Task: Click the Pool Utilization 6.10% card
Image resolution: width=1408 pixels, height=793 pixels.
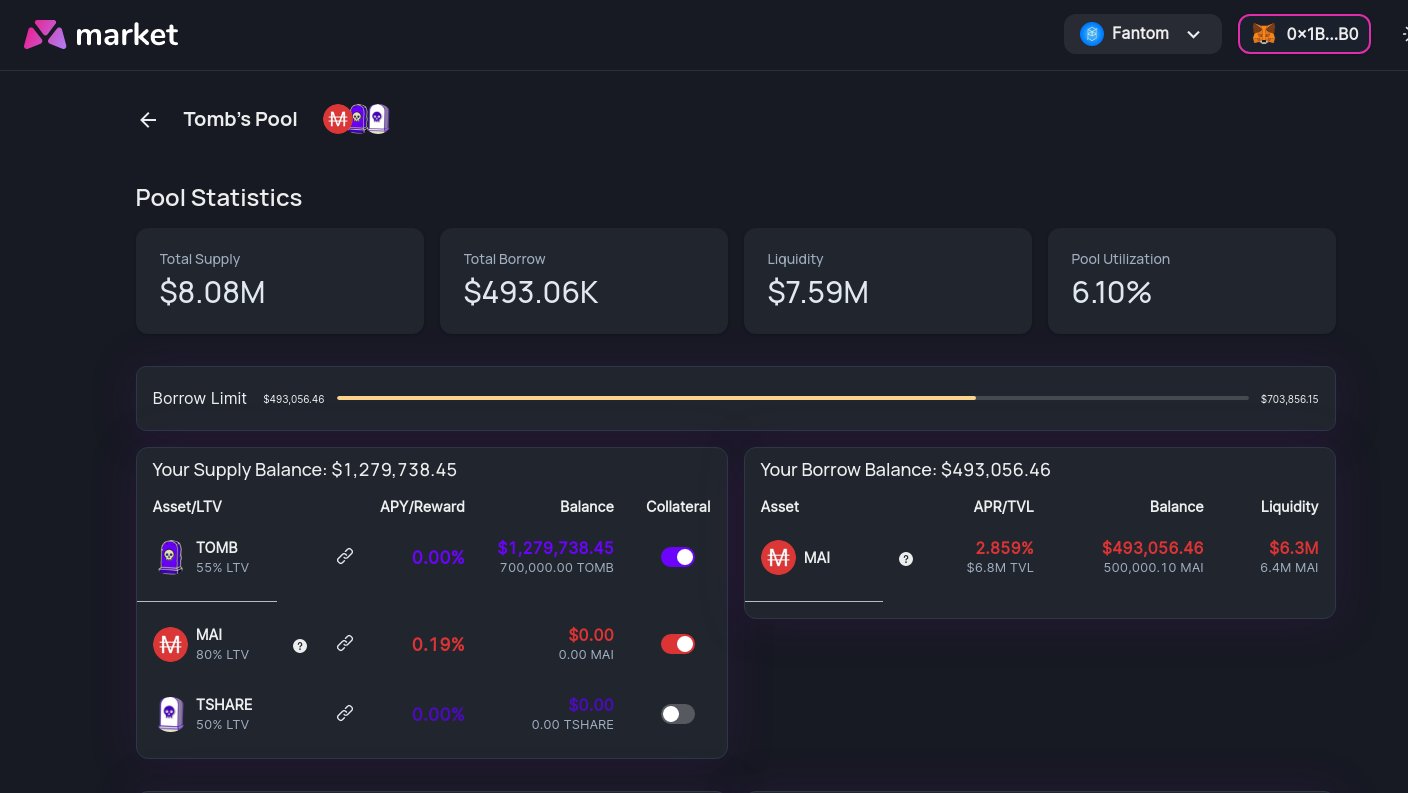Action: coord(1192,281)
